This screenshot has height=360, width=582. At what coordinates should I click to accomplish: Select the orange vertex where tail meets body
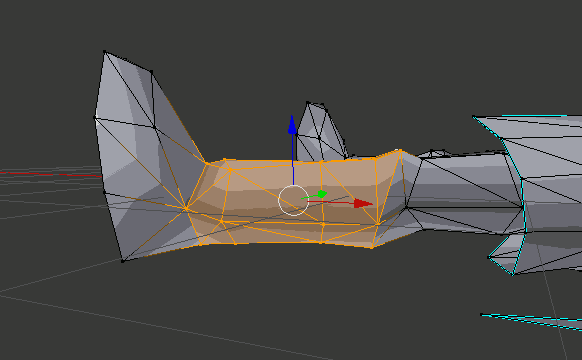point(186,209)
